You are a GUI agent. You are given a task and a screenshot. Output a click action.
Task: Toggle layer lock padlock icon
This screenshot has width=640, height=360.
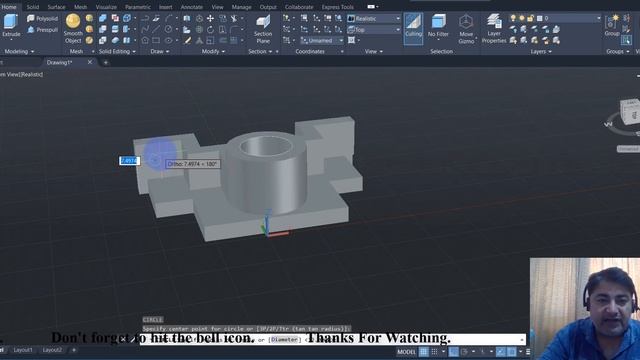pos(530,18)
